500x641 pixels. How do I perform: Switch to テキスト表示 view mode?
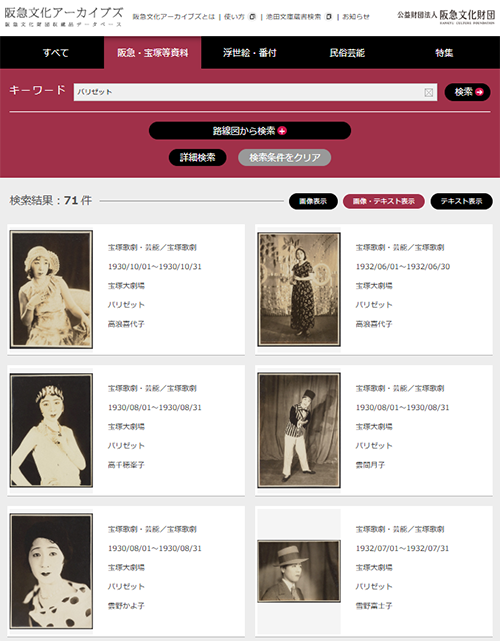coord(461,201)
